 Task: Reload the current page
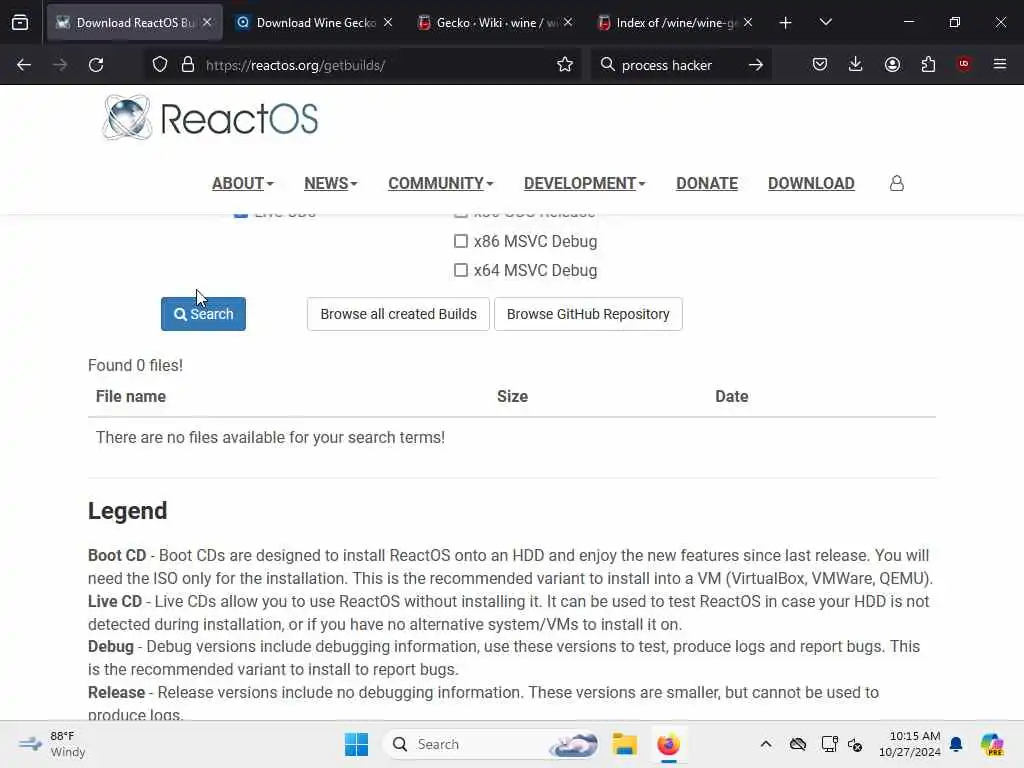96,65
